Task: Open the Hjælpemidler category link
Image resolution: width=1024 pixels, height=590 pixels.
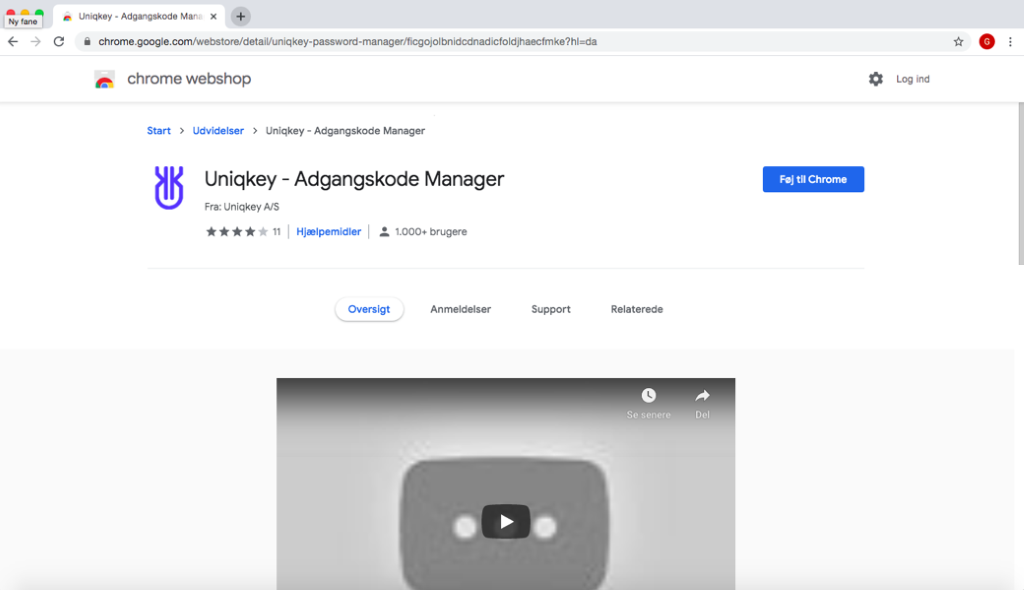Action: (x=328, y=232)
